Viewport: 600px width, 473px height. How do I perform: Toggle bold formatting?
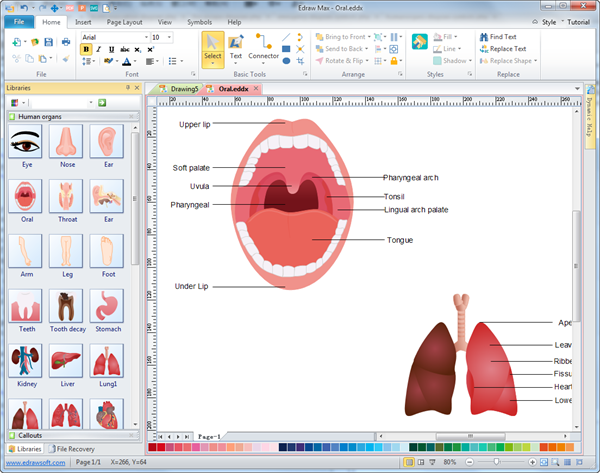[86, 49]
